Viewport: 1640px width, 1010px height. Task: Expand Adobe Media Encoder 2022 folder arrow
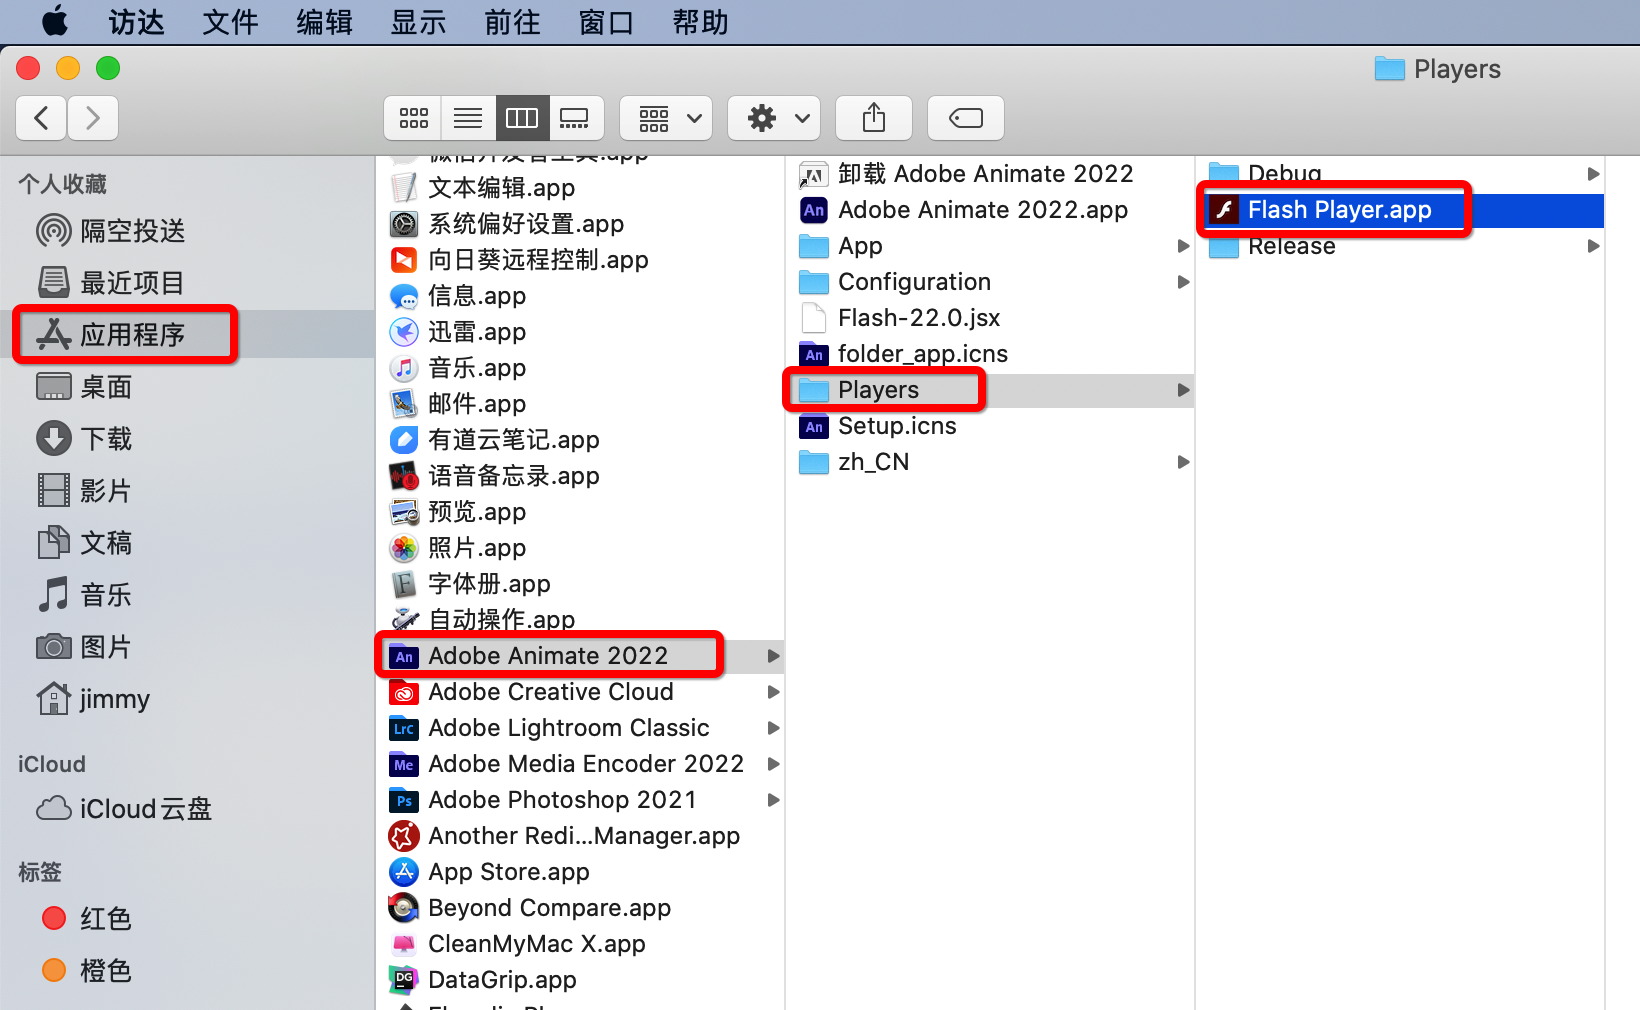pyautogui.click(x=773, y=764)
